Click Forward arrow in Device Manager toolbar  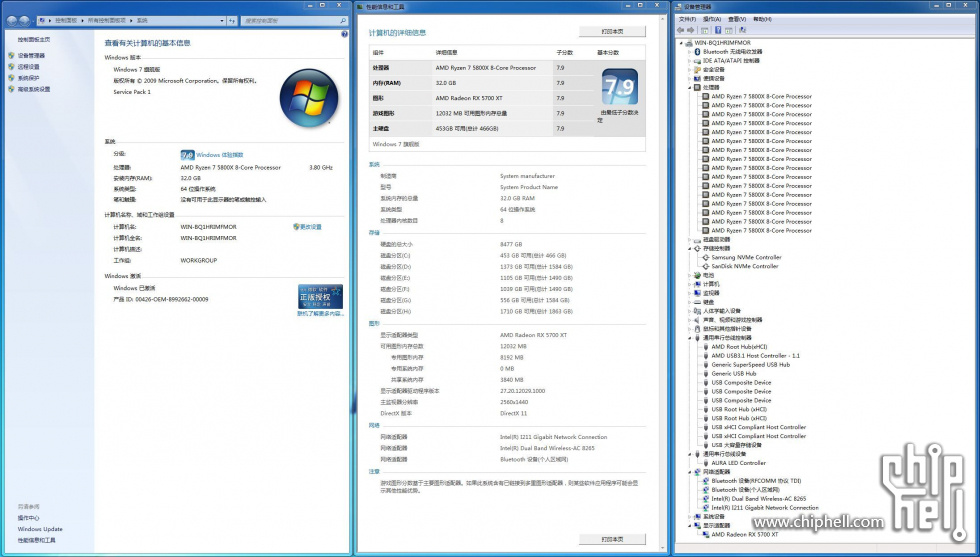tap(691, 29)
